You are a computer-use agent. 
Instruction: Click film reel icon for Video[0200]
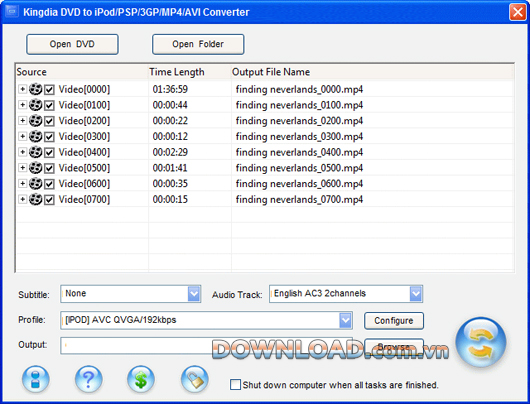[x=35, y=121]
